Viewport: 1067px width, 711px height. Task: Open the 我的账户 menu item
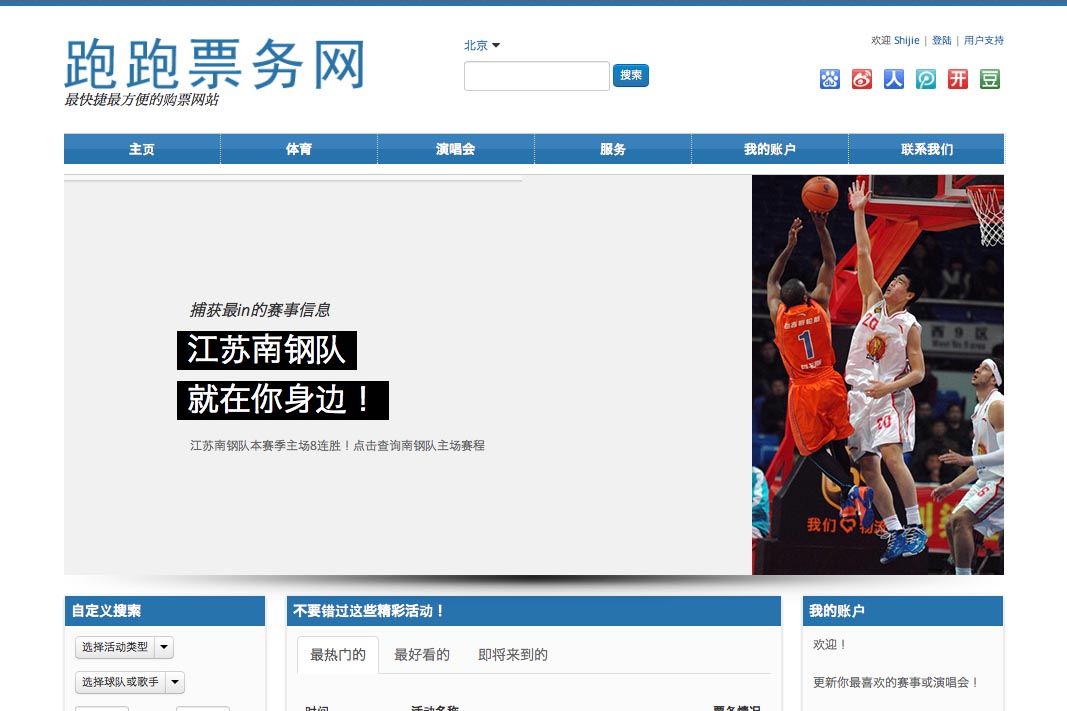pyautogui.click(x=770, y=149)
